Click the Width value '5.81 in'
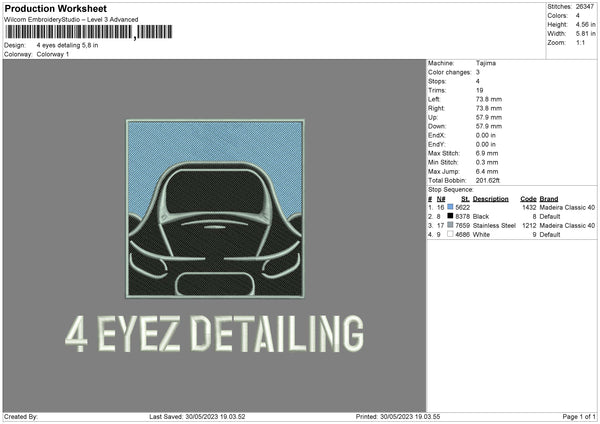The width and height of the screenshot is (600, 424). 585,34
